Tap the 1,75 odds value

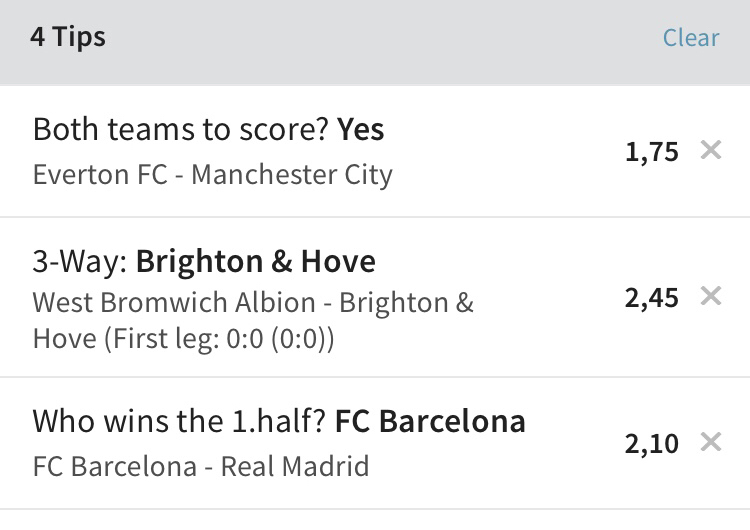click(651, 153)
